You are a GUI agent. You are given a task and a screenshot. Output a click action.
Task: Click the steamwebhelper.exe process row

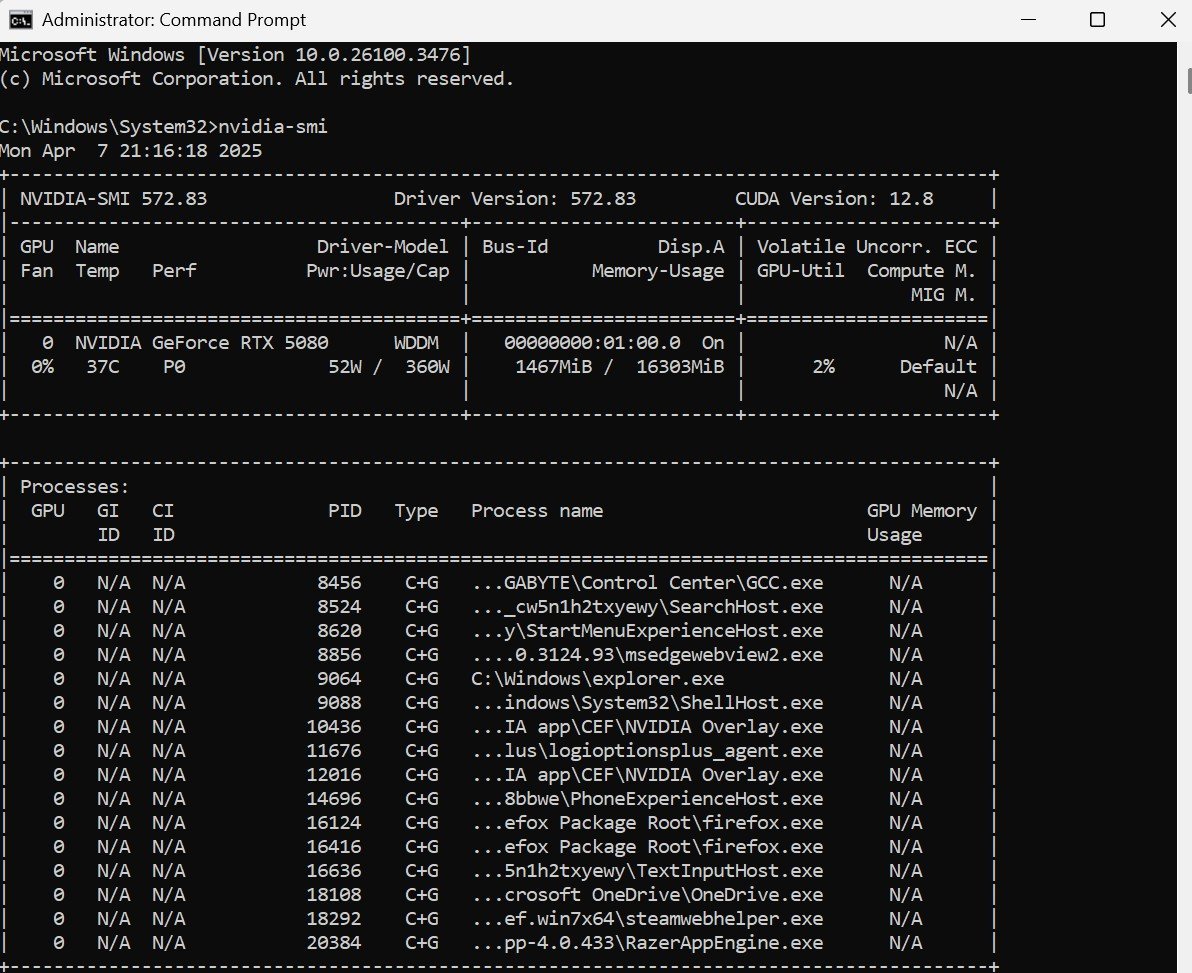[647, 919]
